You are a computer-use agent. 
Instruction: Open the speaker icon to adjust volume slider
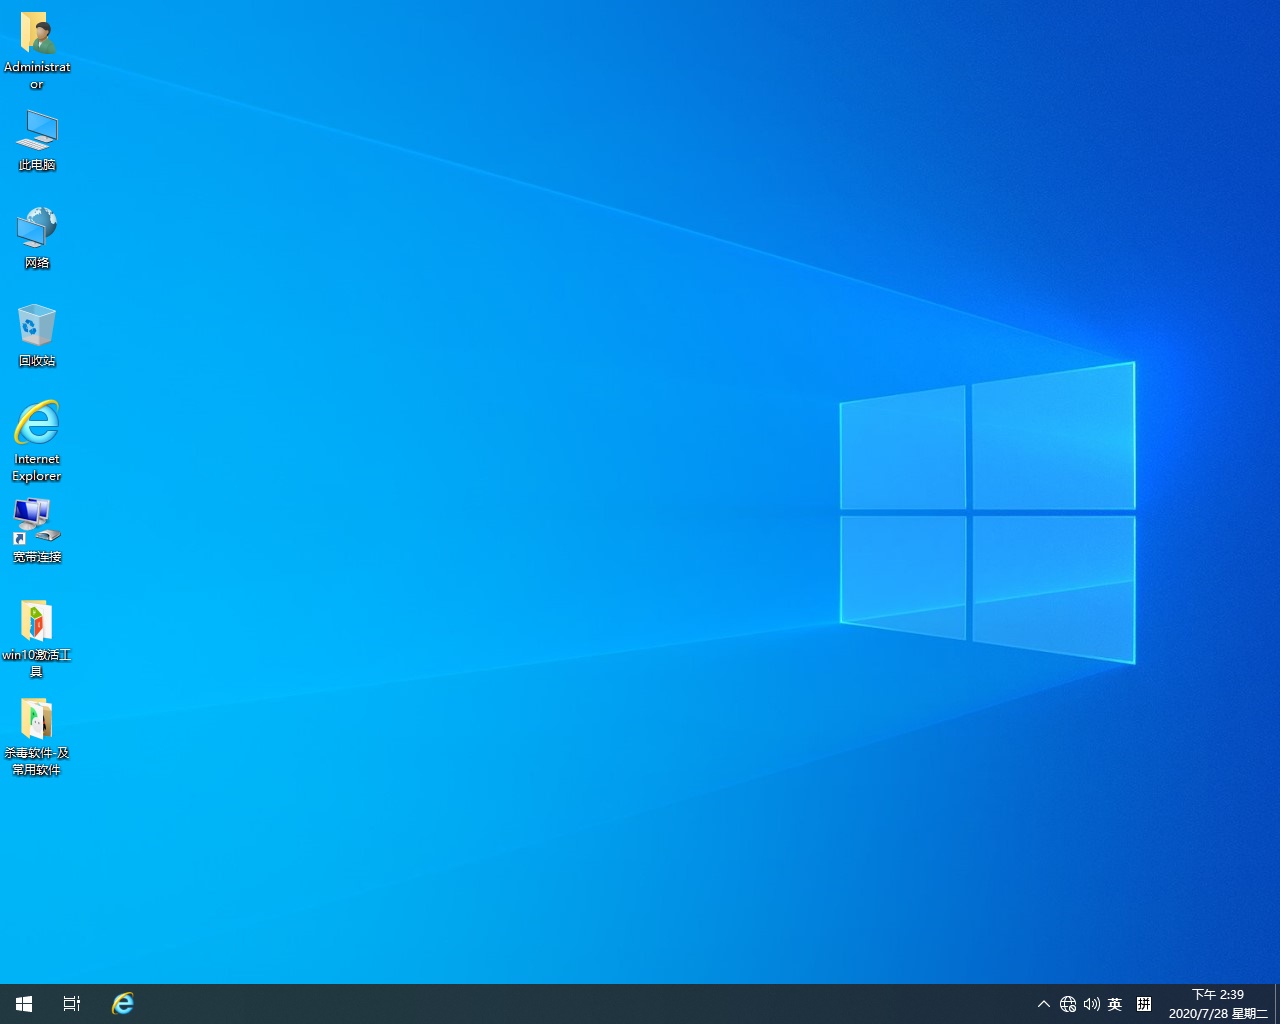(x=1092, y=1003)
